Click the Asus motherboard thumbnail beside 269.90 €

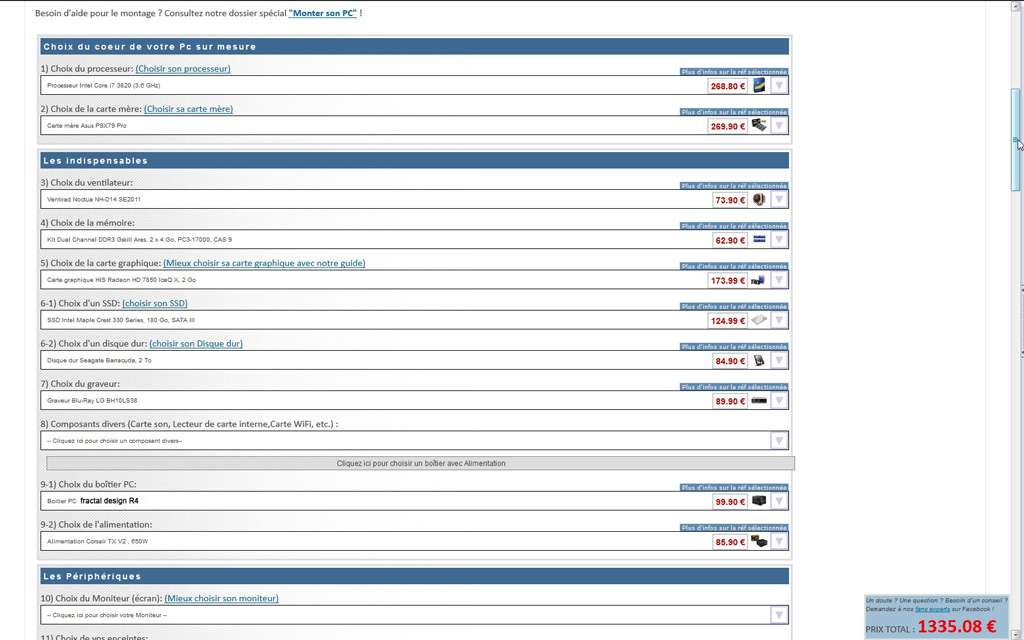click(759, 125)
